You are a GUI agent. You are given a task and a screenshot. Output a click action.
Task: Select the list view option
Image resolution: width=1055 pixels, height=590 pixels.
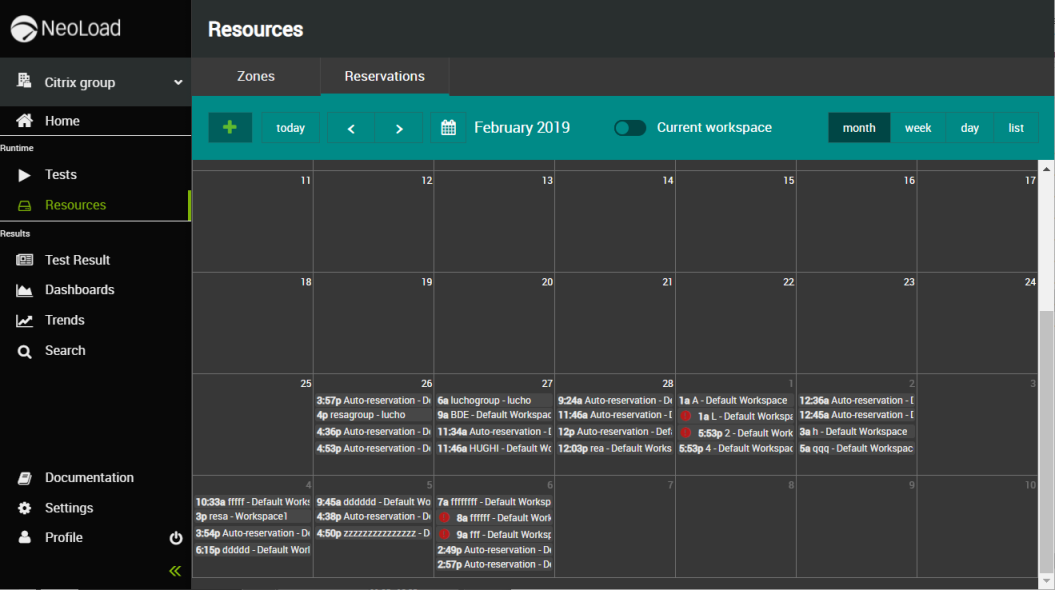pyautogui.click(x=1016, y=128)
